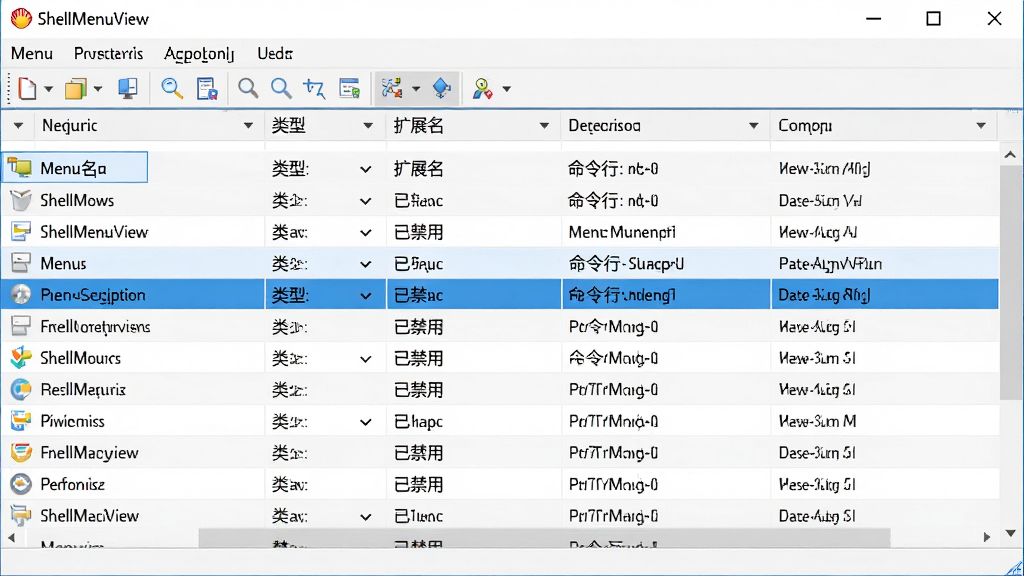The width and height of the screenshot is (1024, 576).
Task: Click the blue diamond pin toolbar icon
Action: point(442,88)
